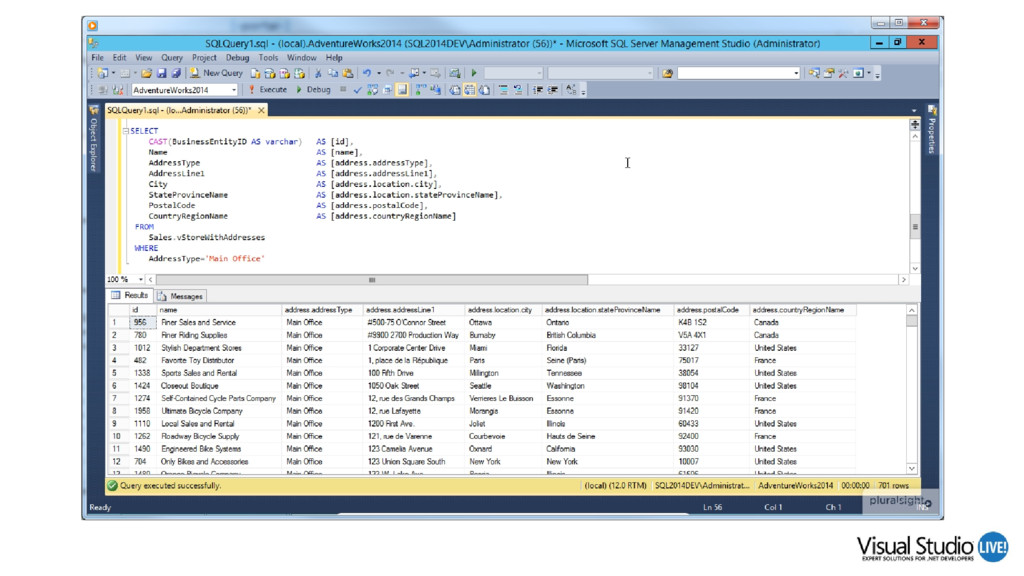Click the Execute button
Viewport: 1024px width, 576px height.
[268, 90]
